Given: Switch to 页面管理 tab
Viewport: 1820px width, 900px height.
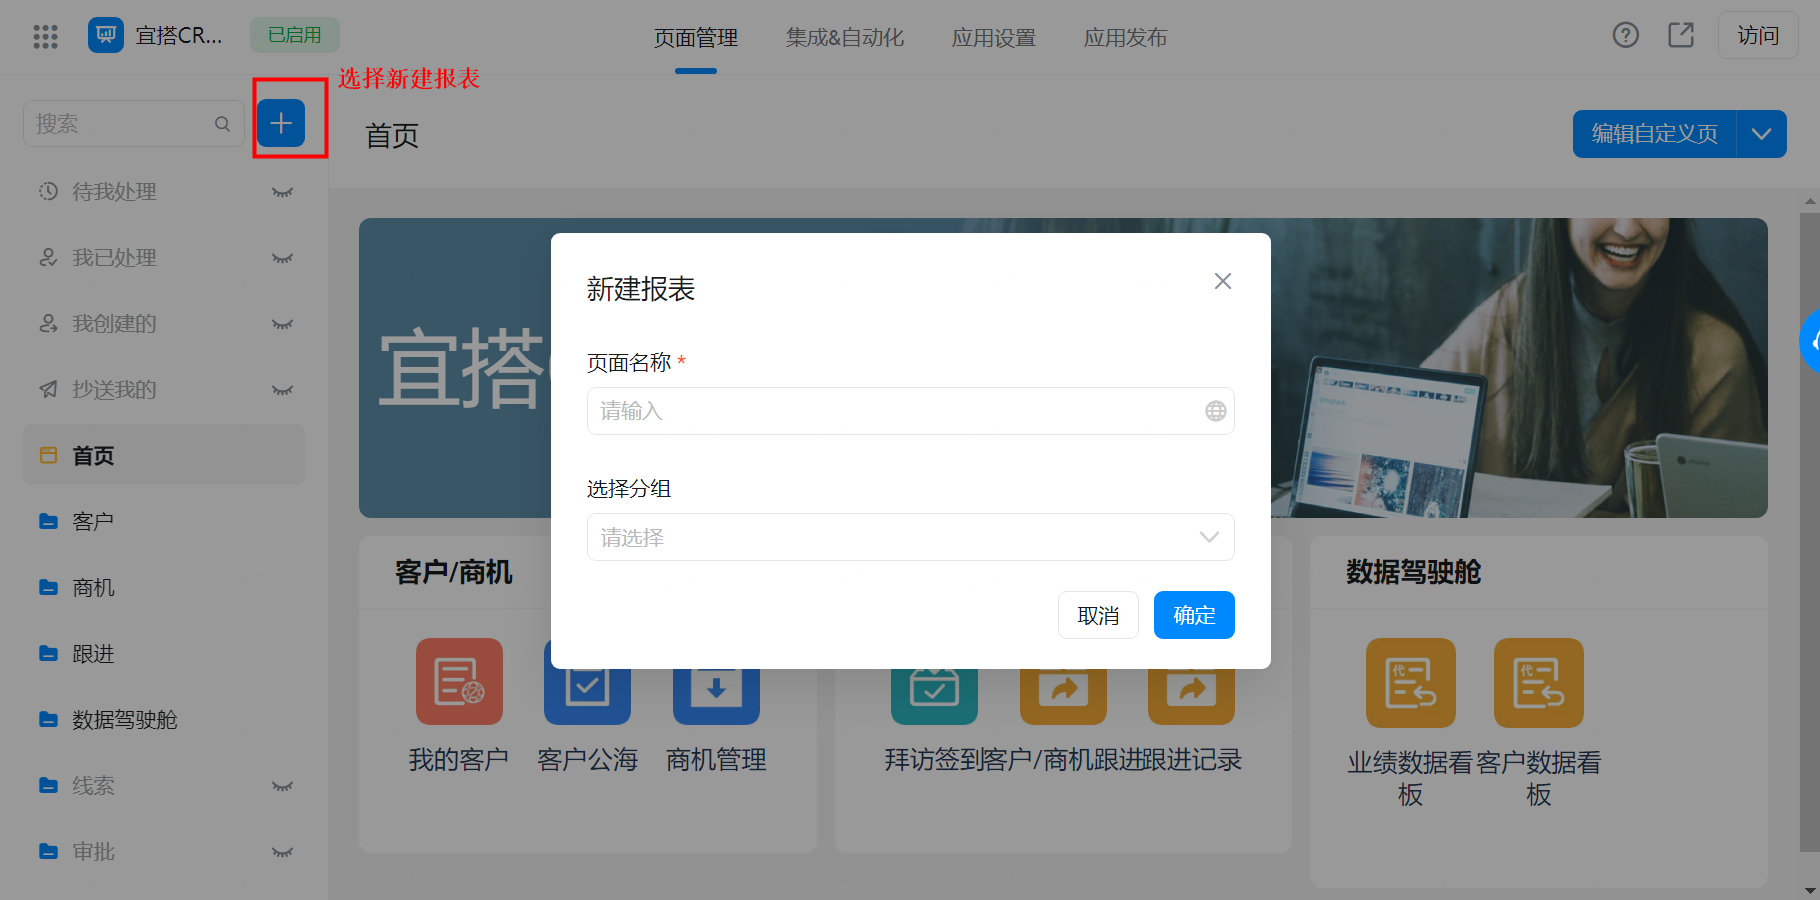Looking at the screenshot, I should (696, 38).
